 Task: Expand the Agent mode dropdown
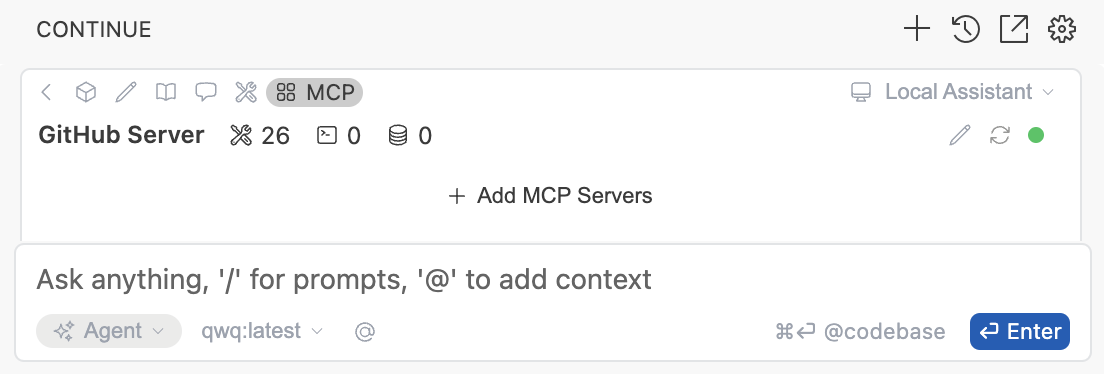click(108, 331)
